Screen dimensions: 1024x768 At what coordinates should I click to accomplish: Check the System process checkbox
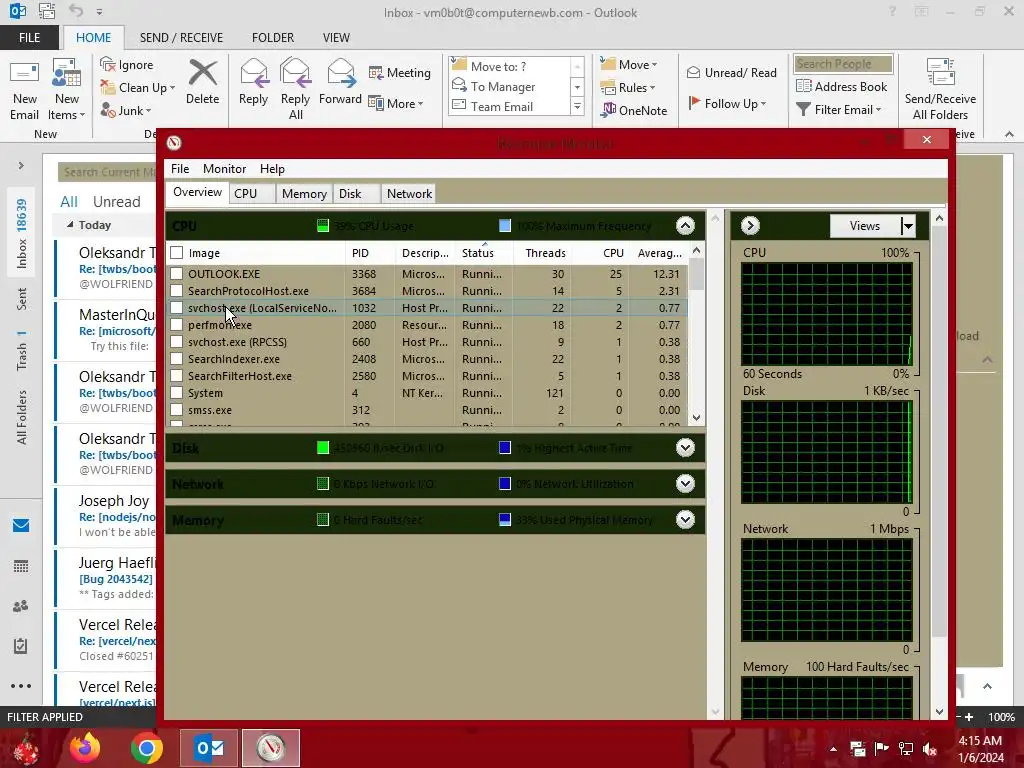coord(176,392)
